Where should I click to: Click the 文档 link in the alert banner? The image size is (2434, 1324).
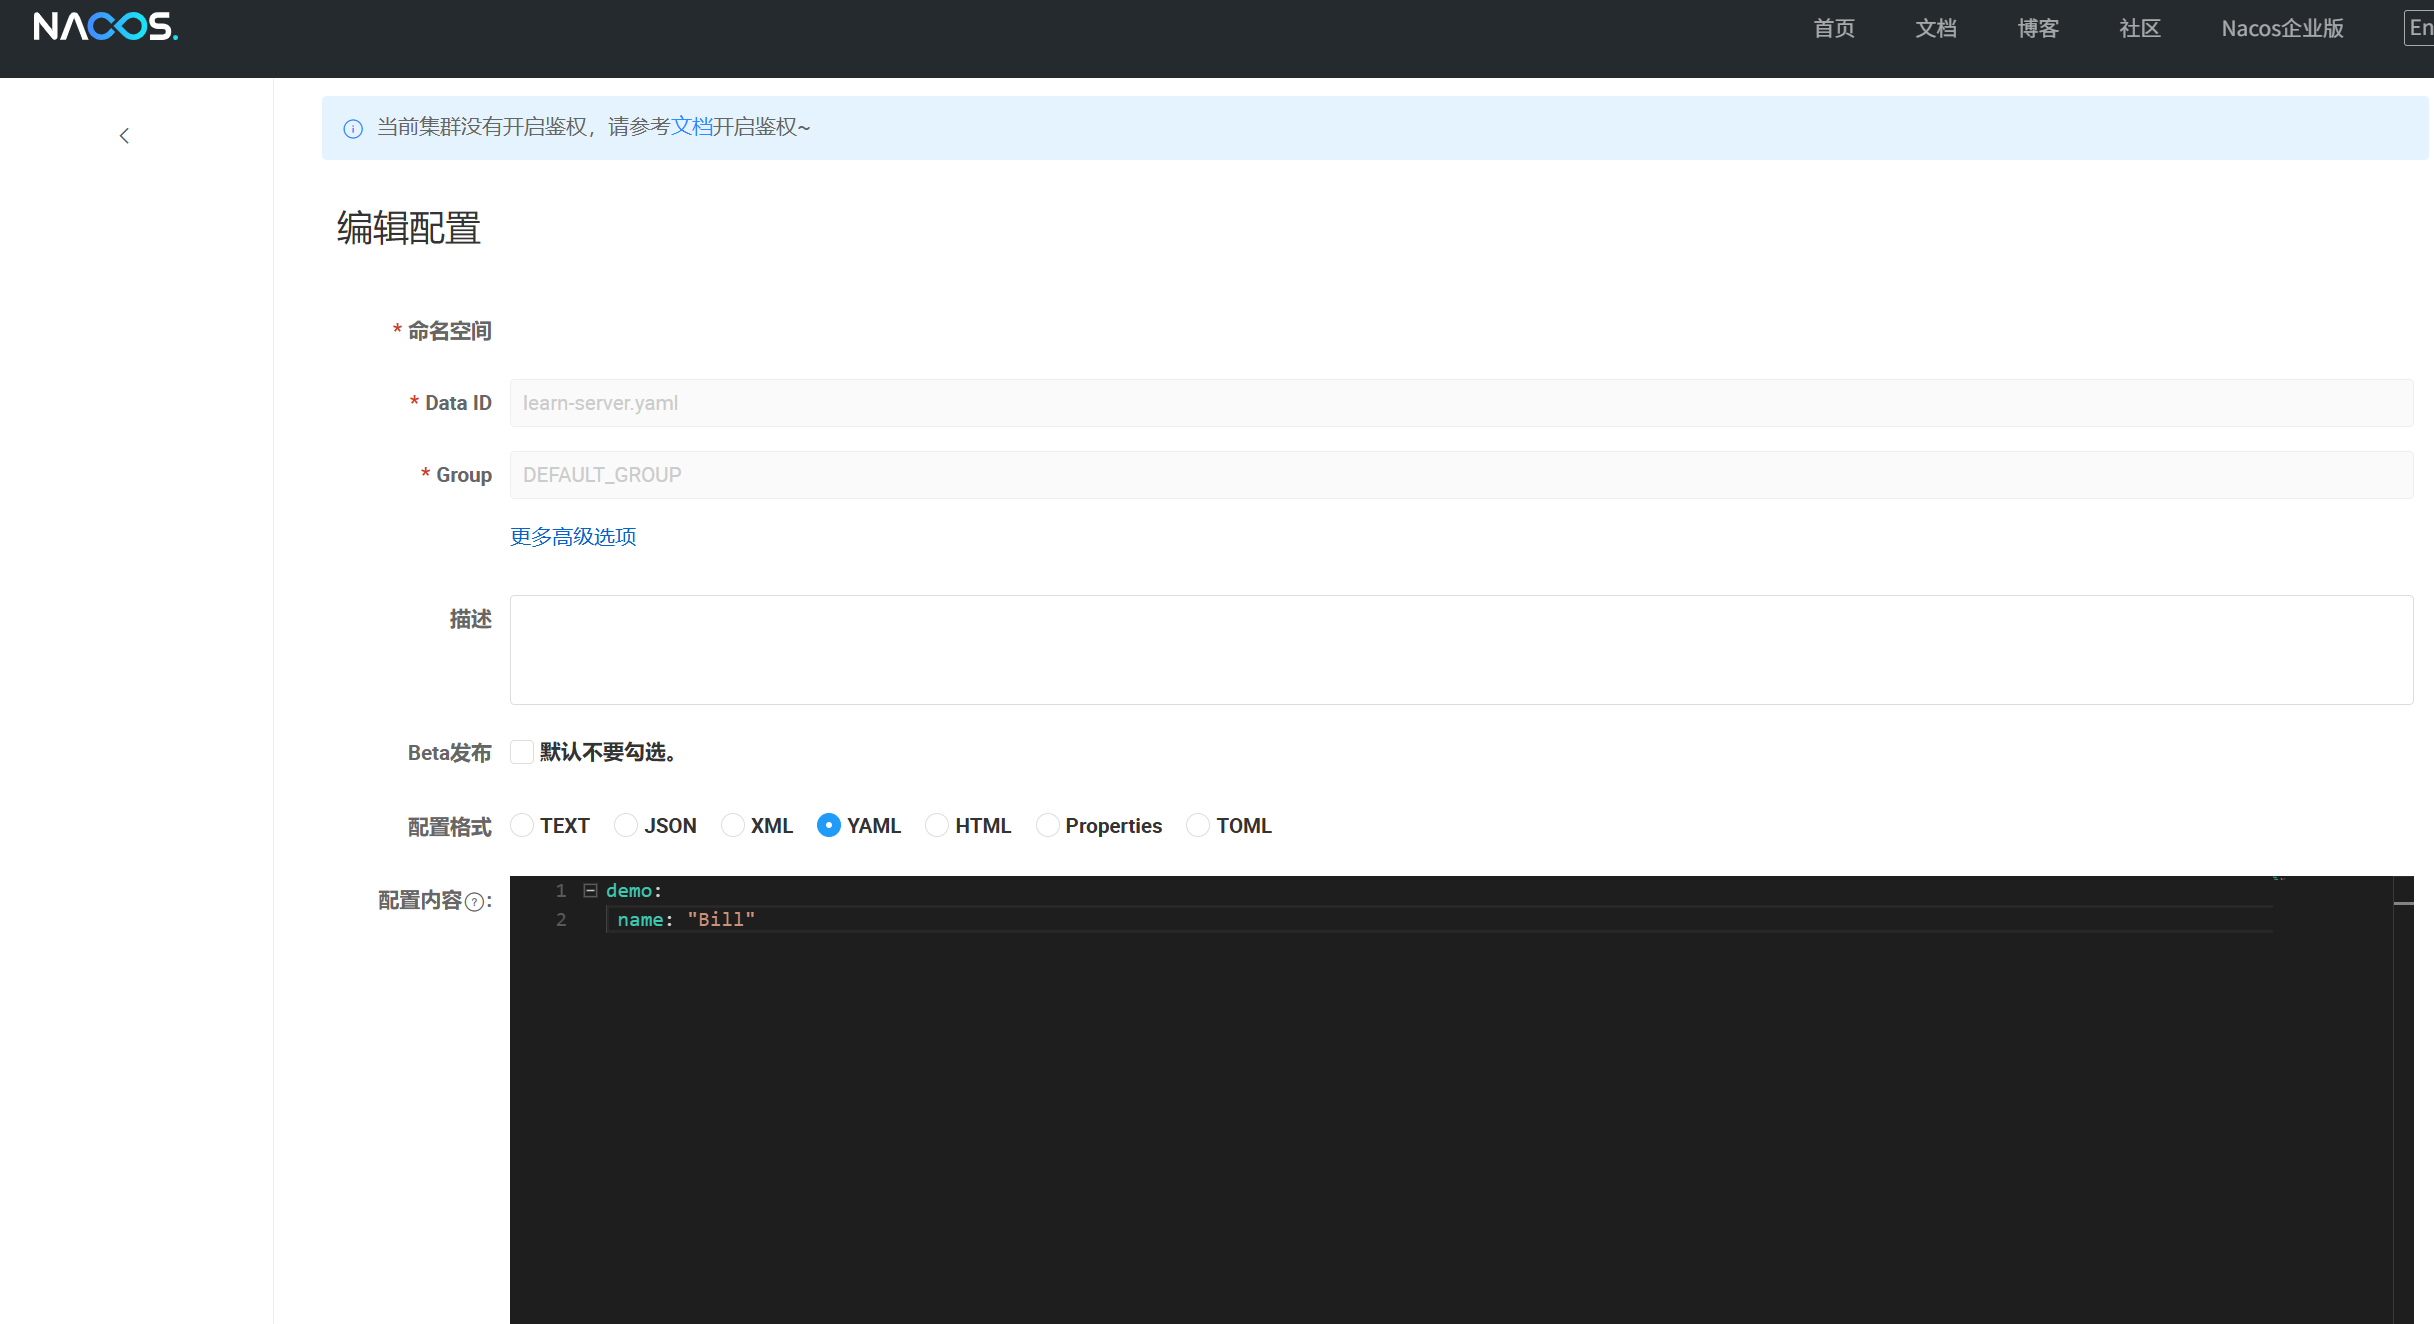tap(691, 127)
